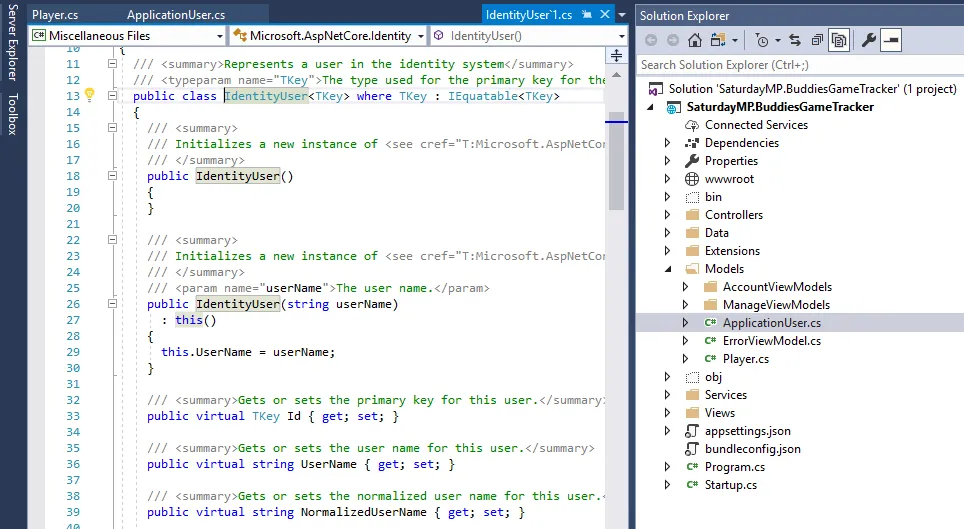Click the C# icon of ErrorViewModel.cs
964x529 pixels.
(x=710, y=340)
